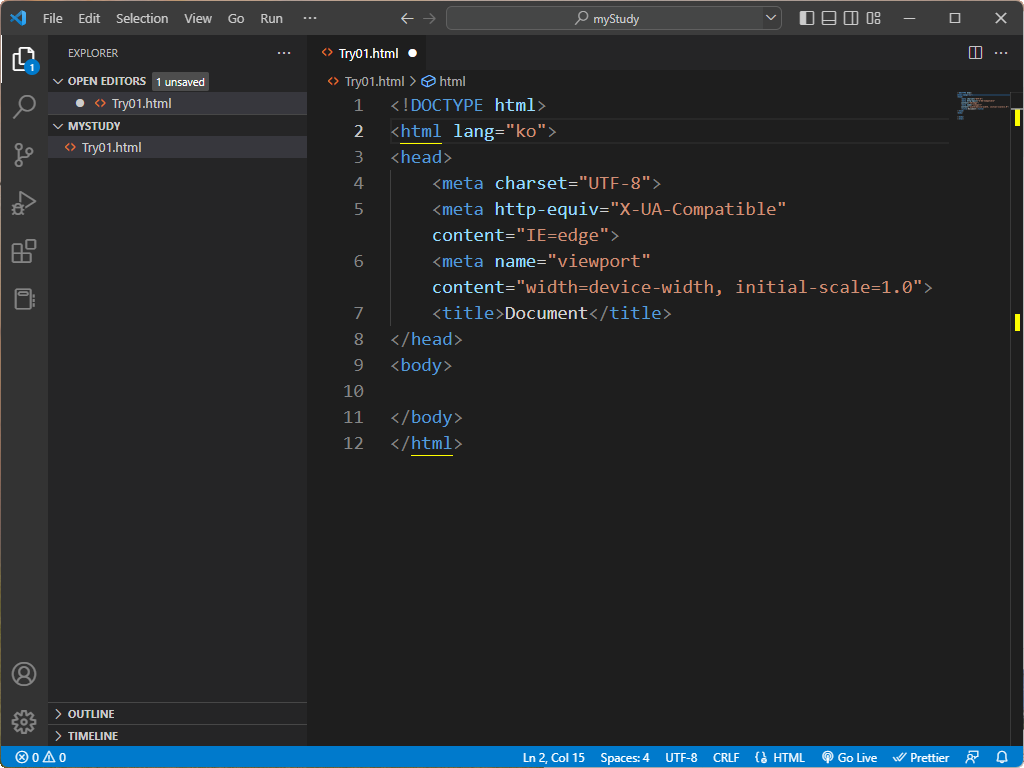Viewport: 1024px width, 768px height.
Task: Change encoding via UTF-8 status item
Action: coord(681,758)
